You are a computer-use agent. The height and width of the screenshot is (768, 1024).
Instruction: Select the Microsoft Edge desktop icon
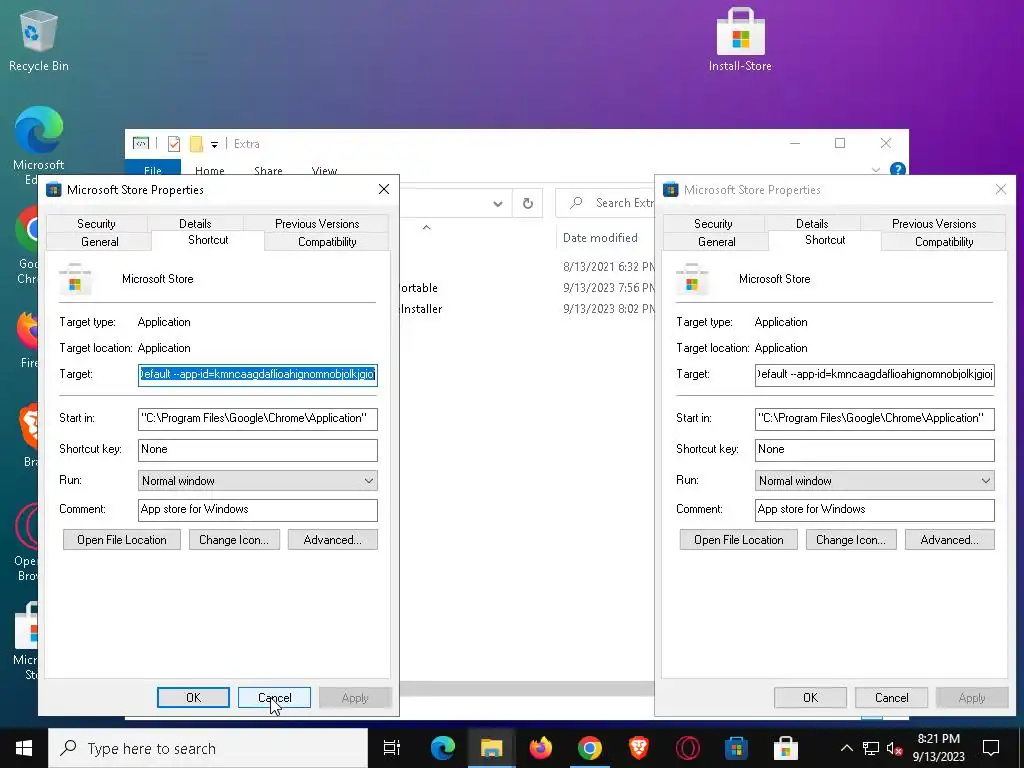coord(38,145)
